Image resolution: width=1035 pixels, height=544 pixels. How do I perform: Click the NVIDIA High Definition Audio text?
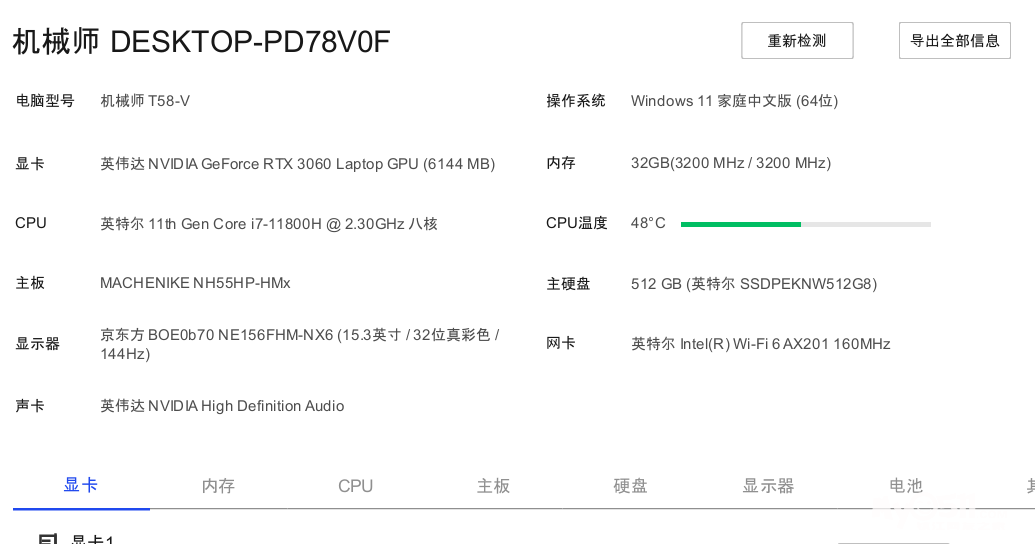[x=222, y=406]
